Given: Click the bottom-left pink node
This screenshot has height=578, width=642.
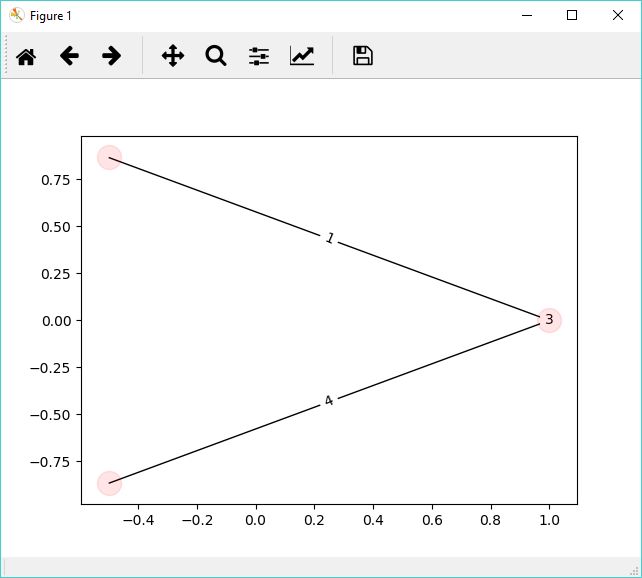Looking at the screenshot, I should tap(109, 483).
